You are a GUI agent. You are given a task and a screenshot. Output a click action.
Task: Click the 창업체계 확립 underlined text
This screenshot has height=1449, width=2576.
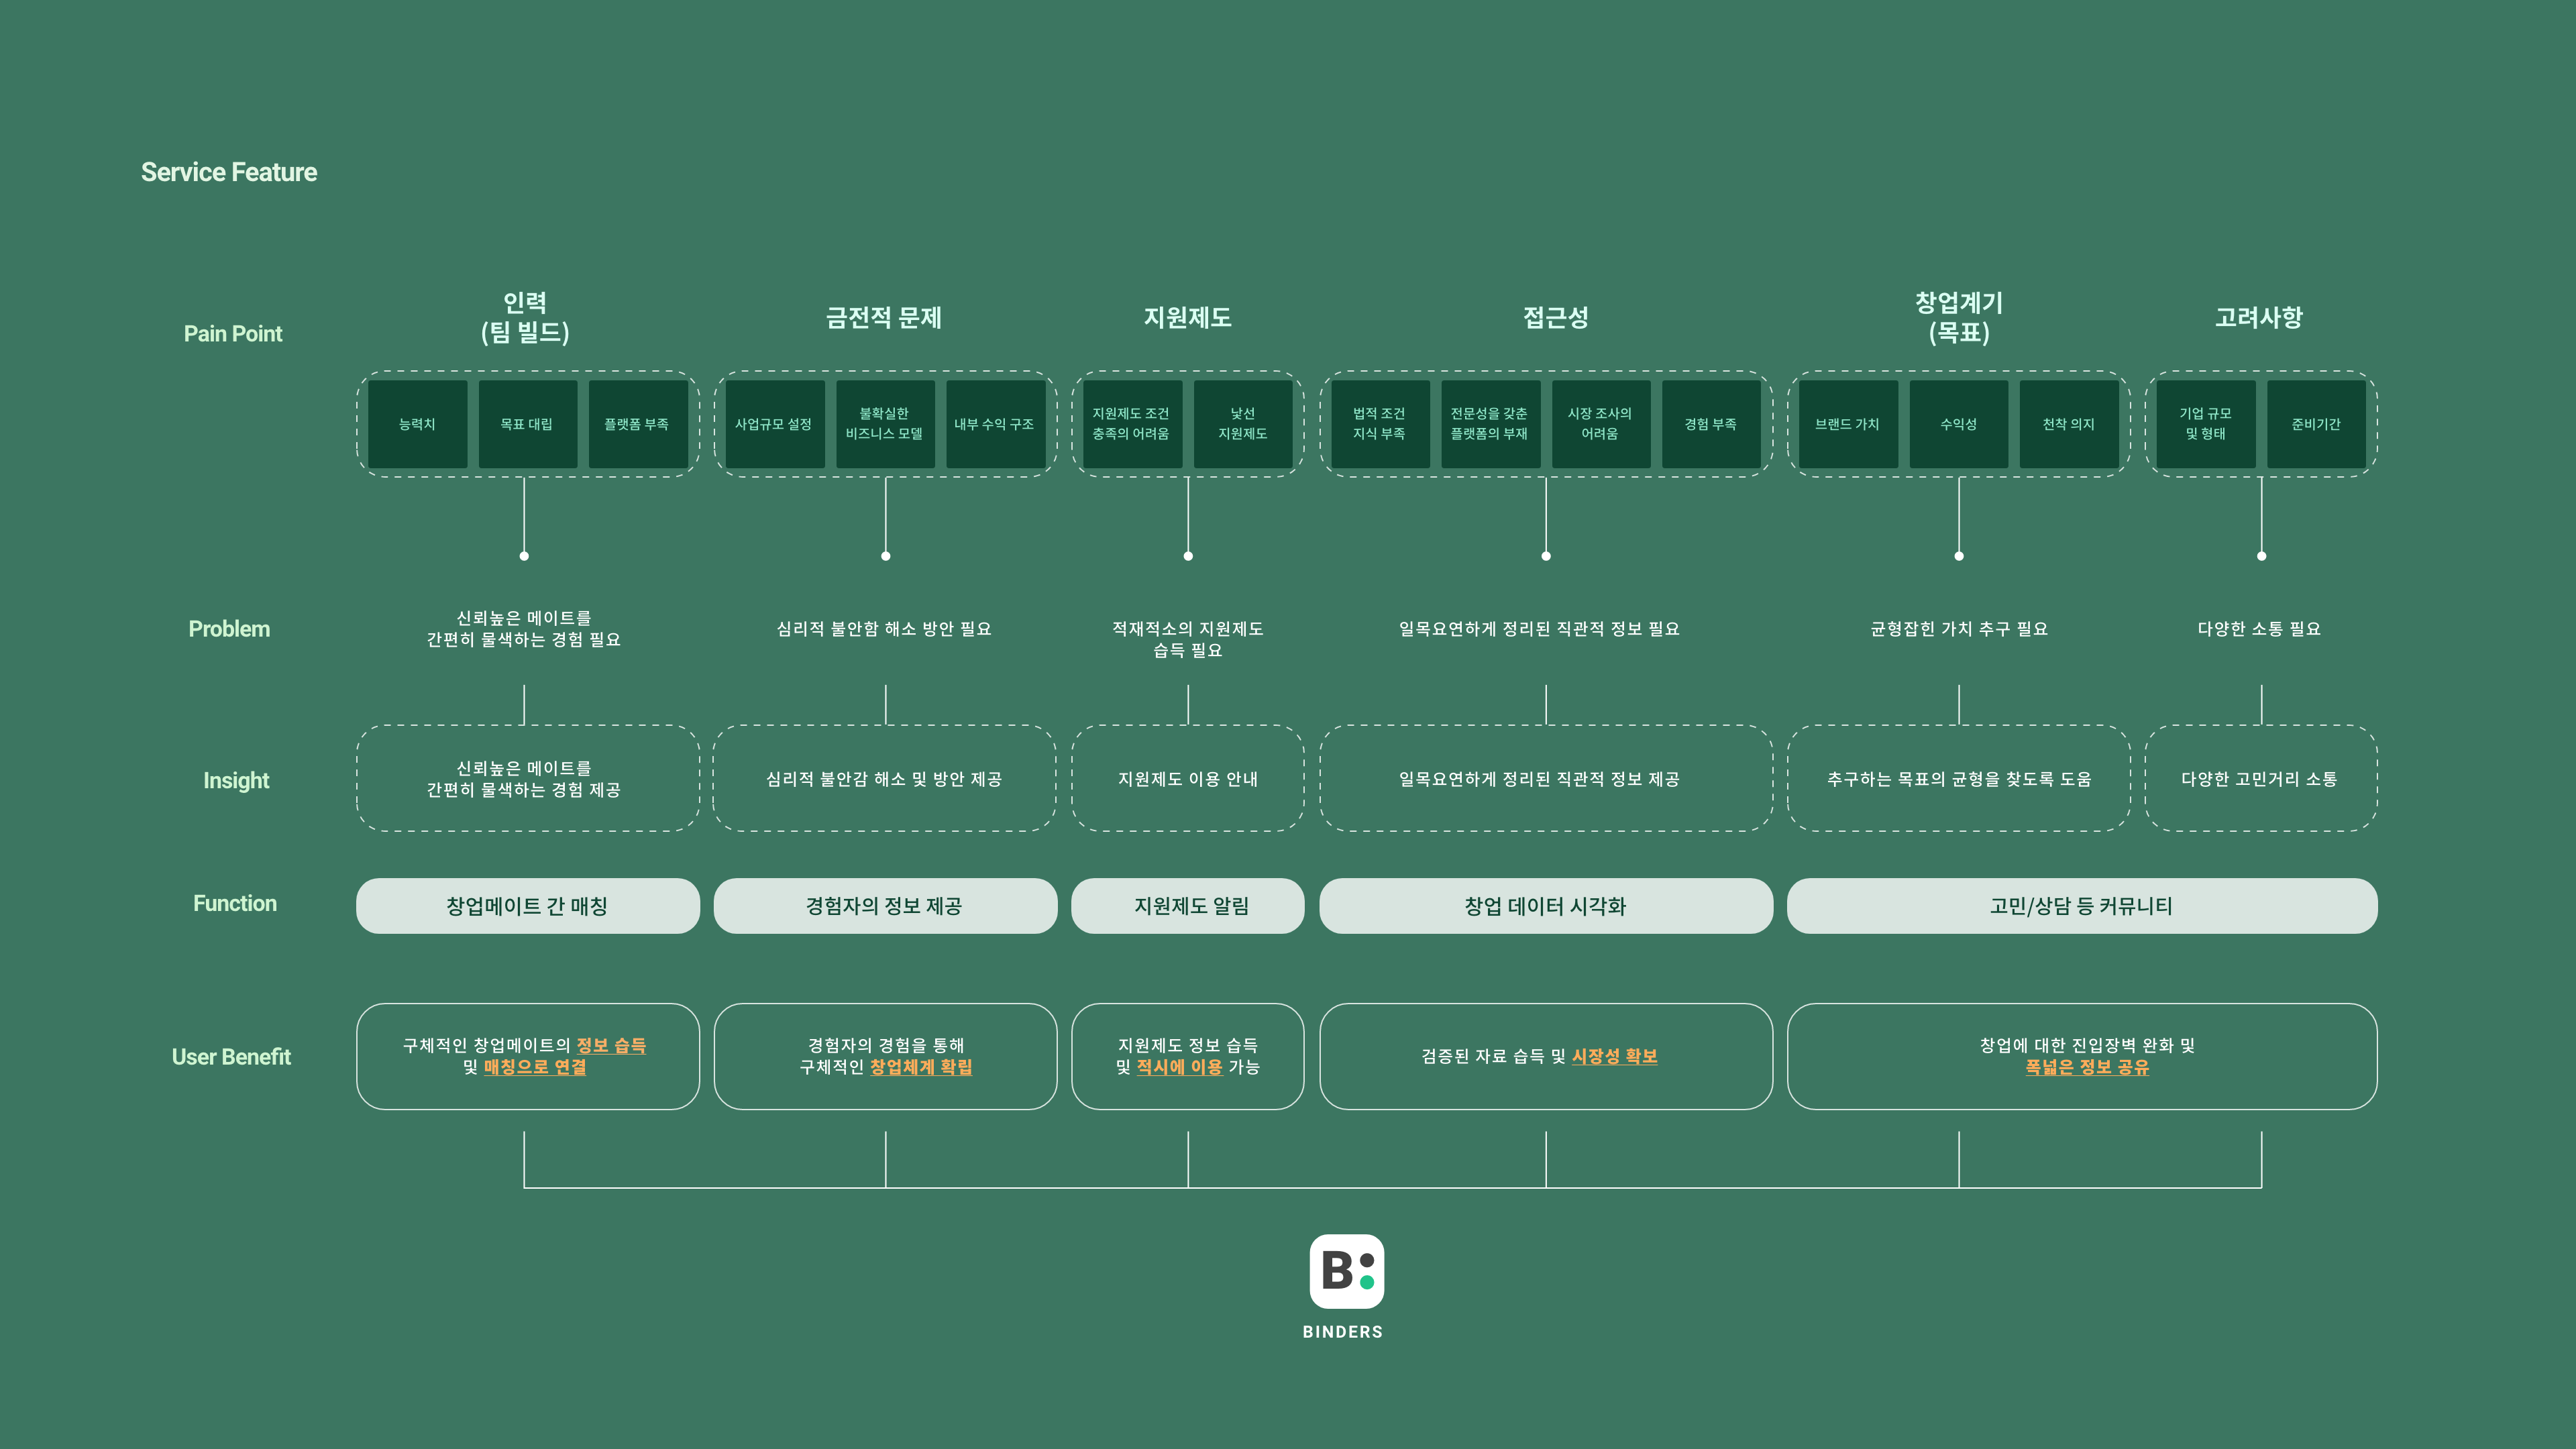pyautogui.click(x=921, y=1067)
